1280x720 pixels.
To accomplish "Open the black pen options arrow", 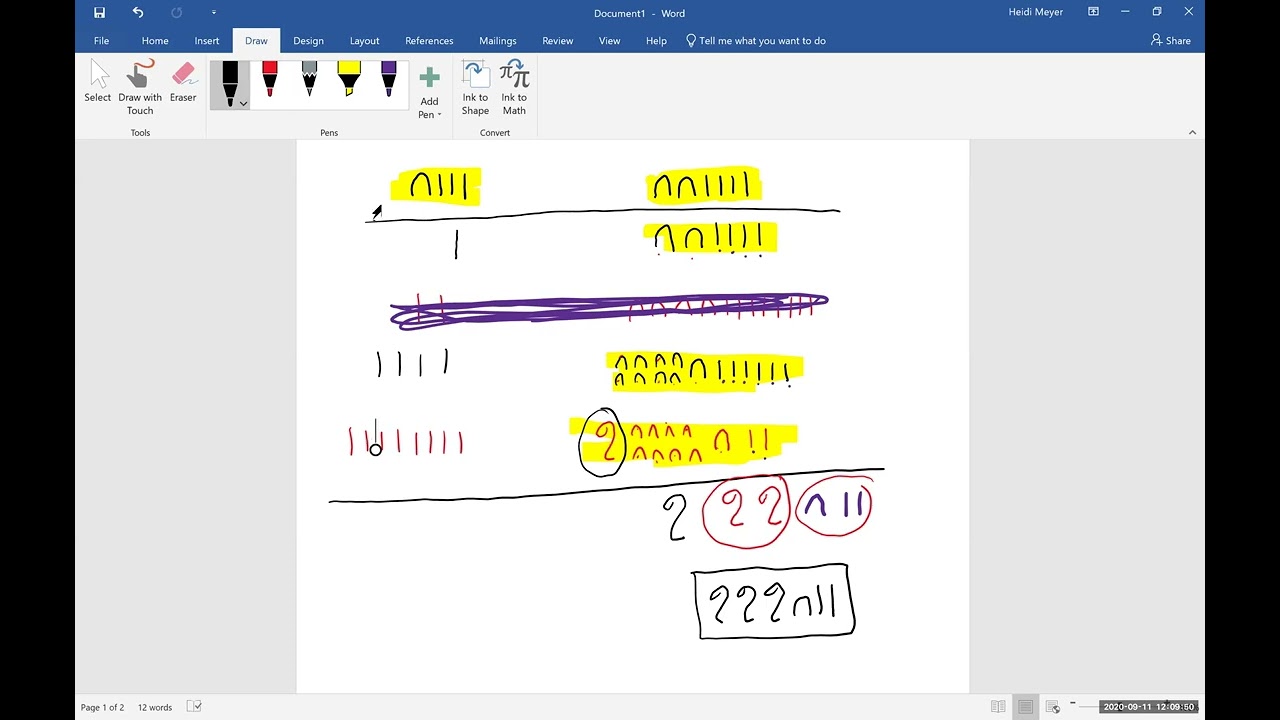I will point(242,103).
